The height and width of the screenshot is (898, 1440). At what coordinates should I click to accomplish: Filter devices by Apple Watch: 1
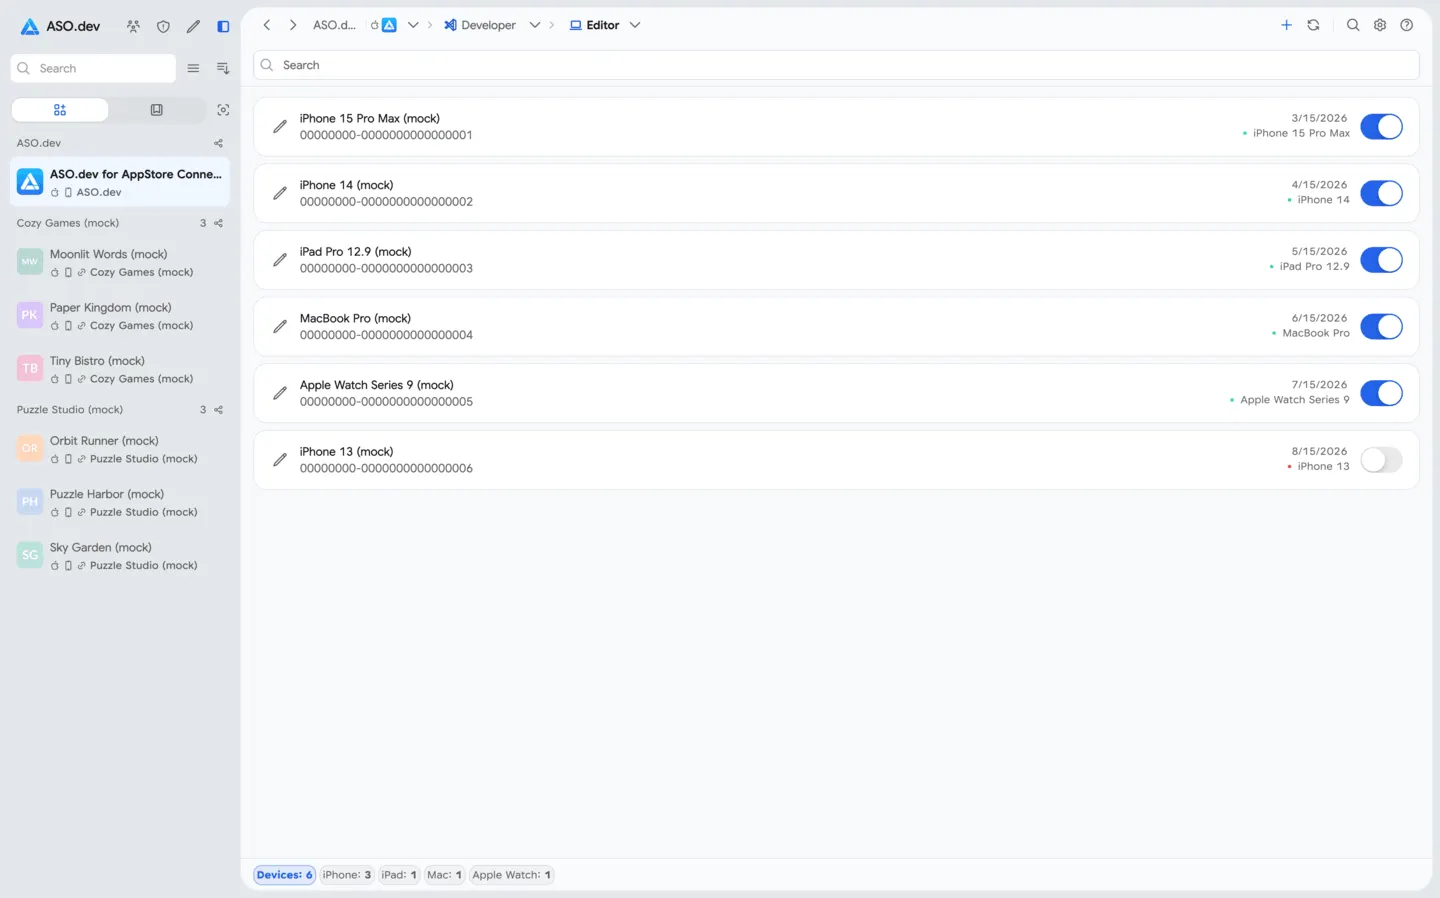[511, 875]
